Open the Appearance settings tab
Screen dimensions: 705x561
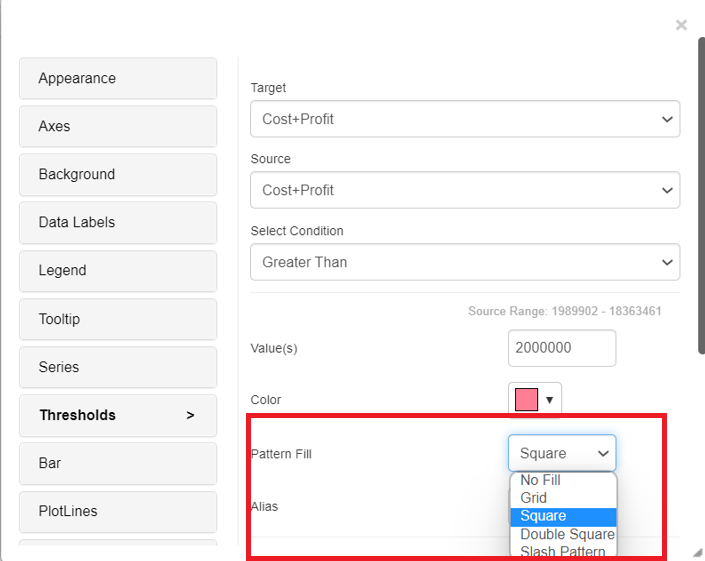(118, 78)
